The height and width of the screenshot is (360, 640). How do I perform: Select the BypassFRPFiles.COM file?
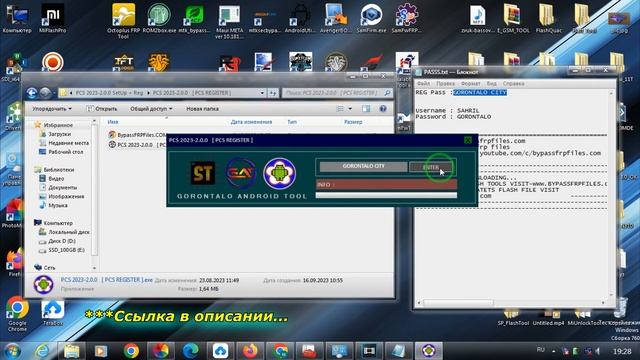(x=137, y=135)
